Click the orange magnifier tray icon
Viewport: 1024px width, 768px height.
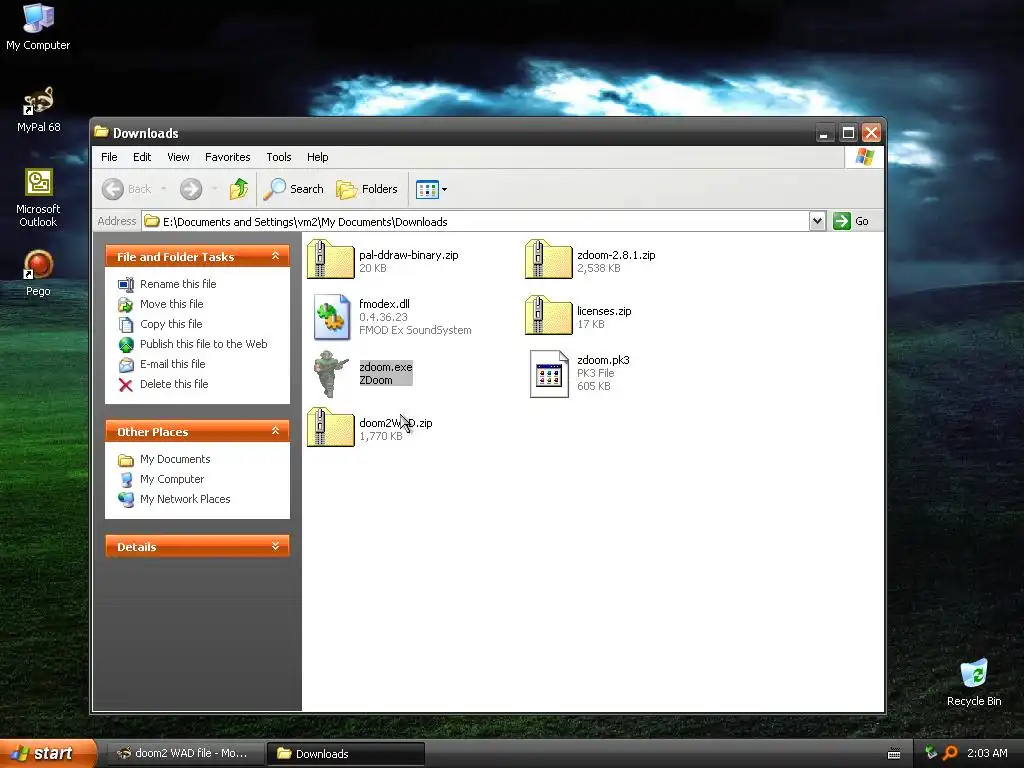click(x=950, y=753)
